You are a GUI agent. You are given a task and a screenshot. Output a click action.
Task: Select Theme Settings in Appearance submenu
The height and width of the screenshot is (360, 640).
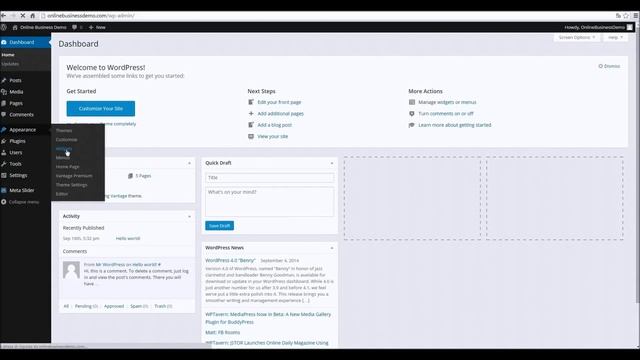(71, 185)
